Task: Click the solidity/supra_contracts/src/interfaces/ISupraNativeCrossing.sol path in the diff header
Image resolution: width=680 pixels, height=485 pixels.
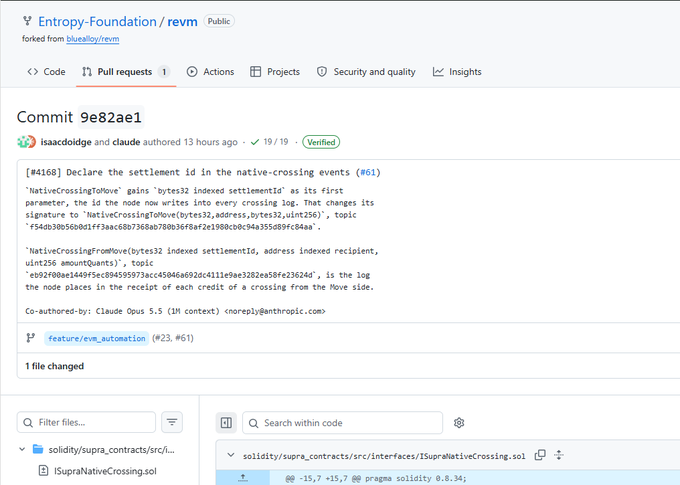Action: tap(384, 456)
